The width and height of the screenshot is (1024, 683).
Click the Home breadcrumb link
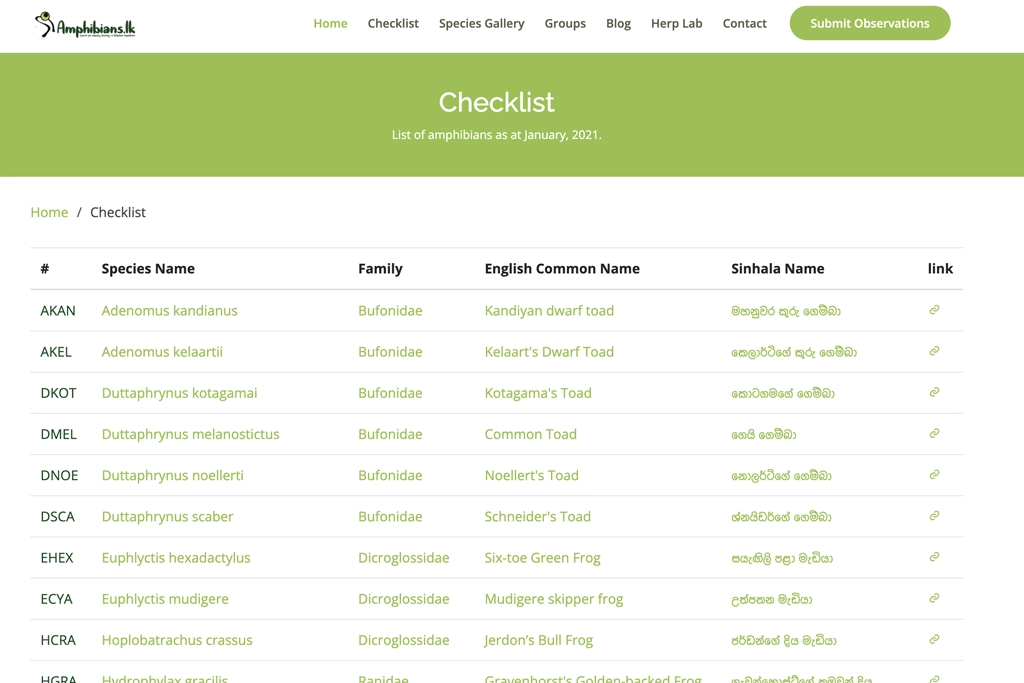(x=49, y=212)
